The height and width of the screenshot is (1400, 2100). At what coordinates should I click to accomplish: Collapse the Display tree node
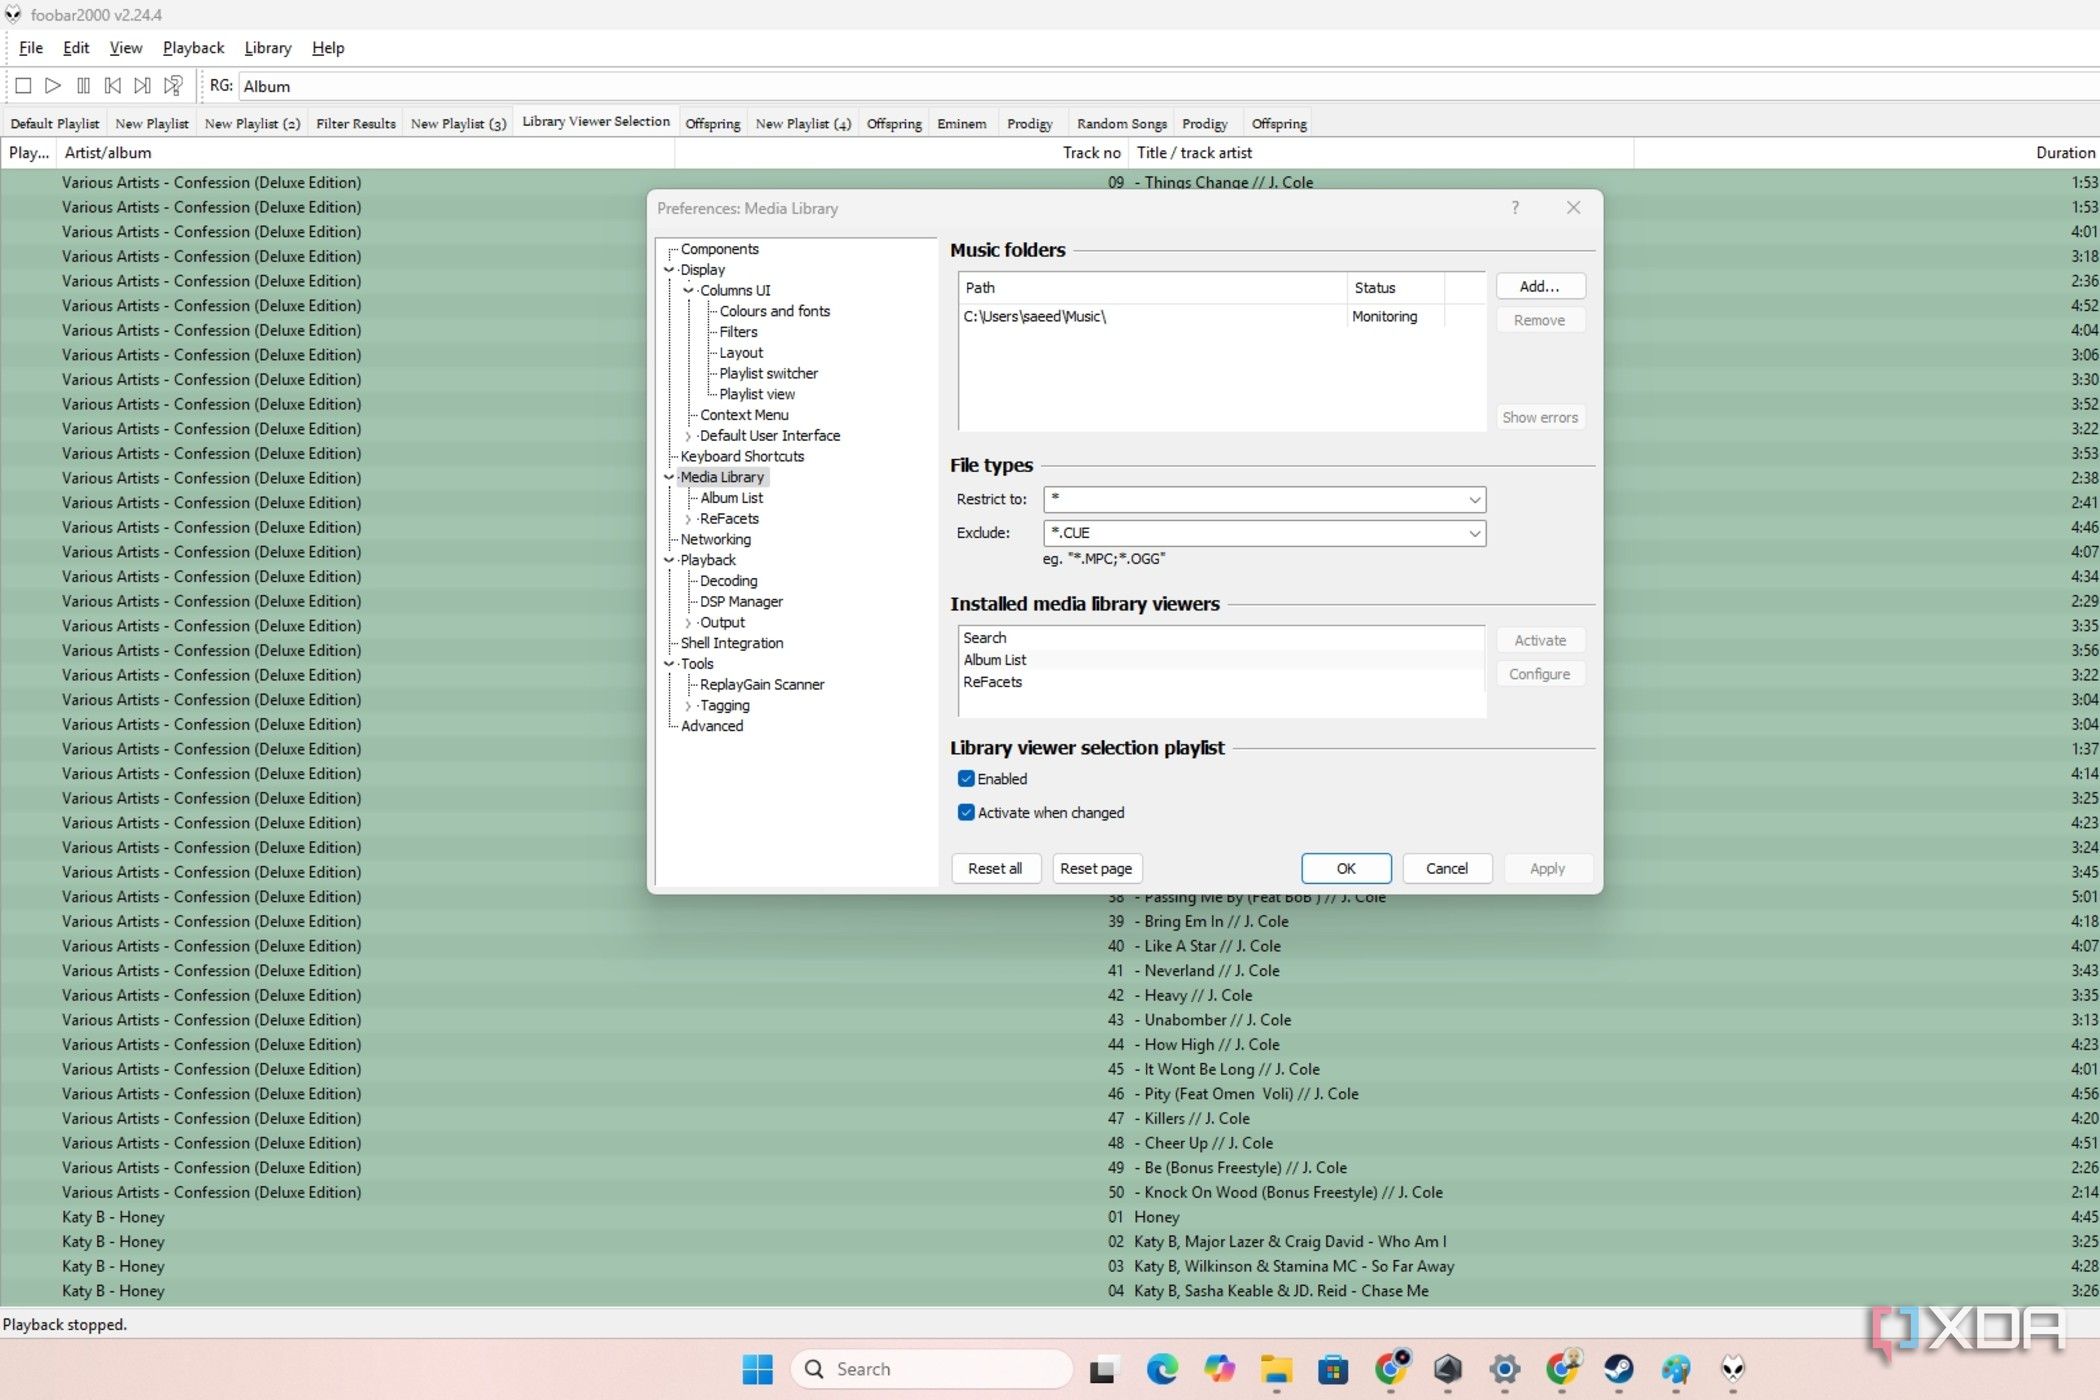(x=669, y=270)
